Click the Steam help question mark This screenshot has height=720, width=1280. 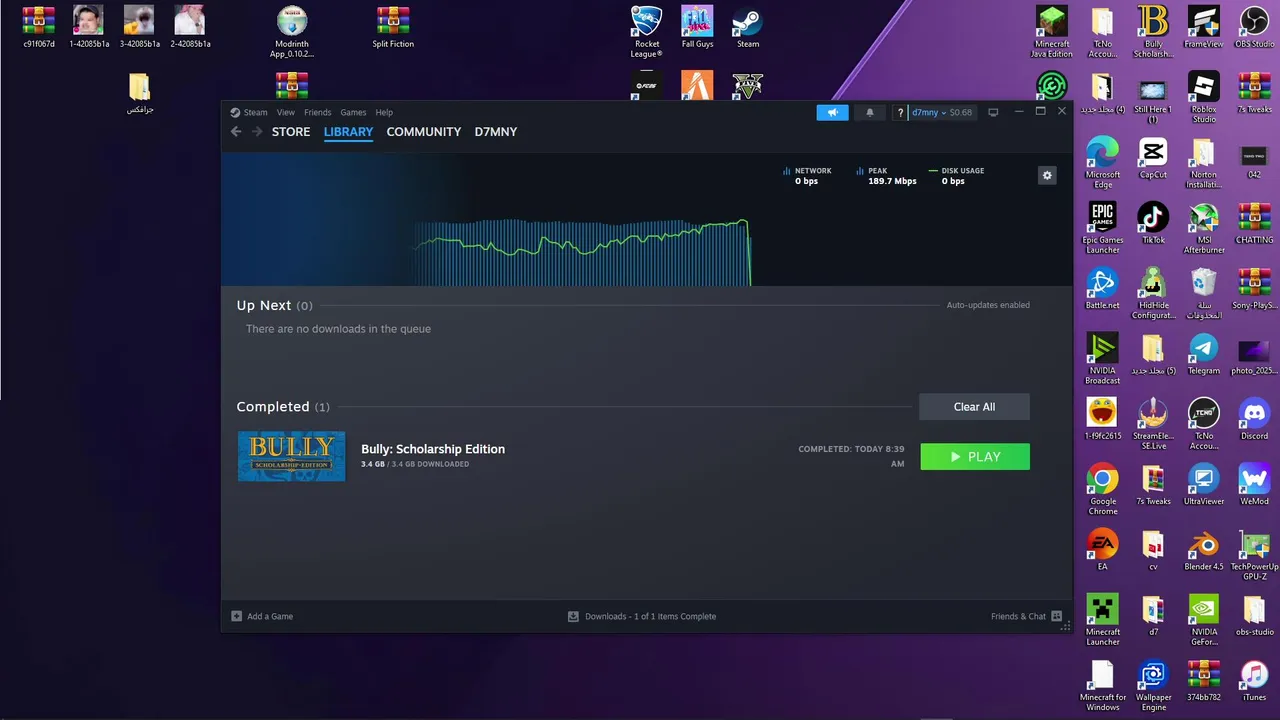(x=900, y=112)
